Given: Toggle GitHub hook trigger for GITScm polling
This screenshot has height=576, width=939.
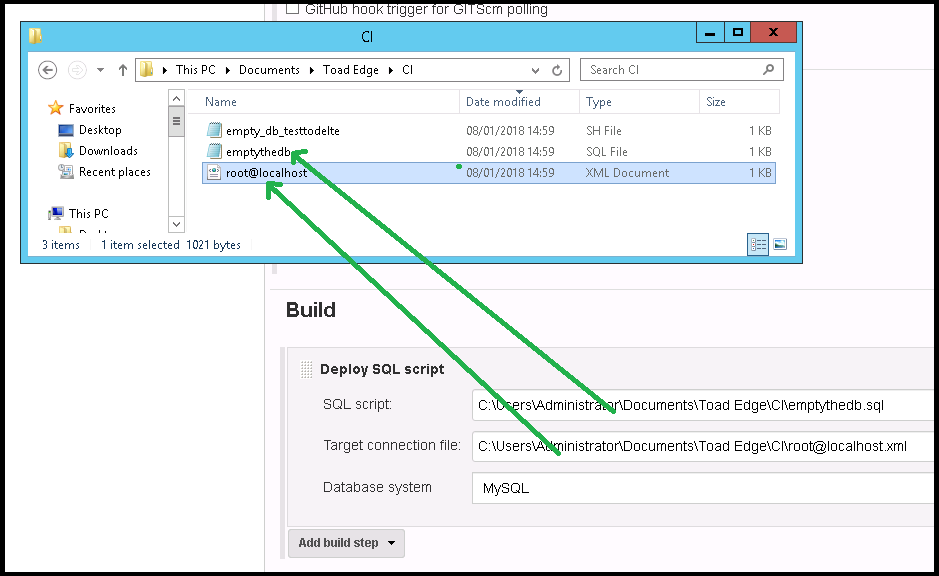Looking at the screenshot, I should 292,8.
